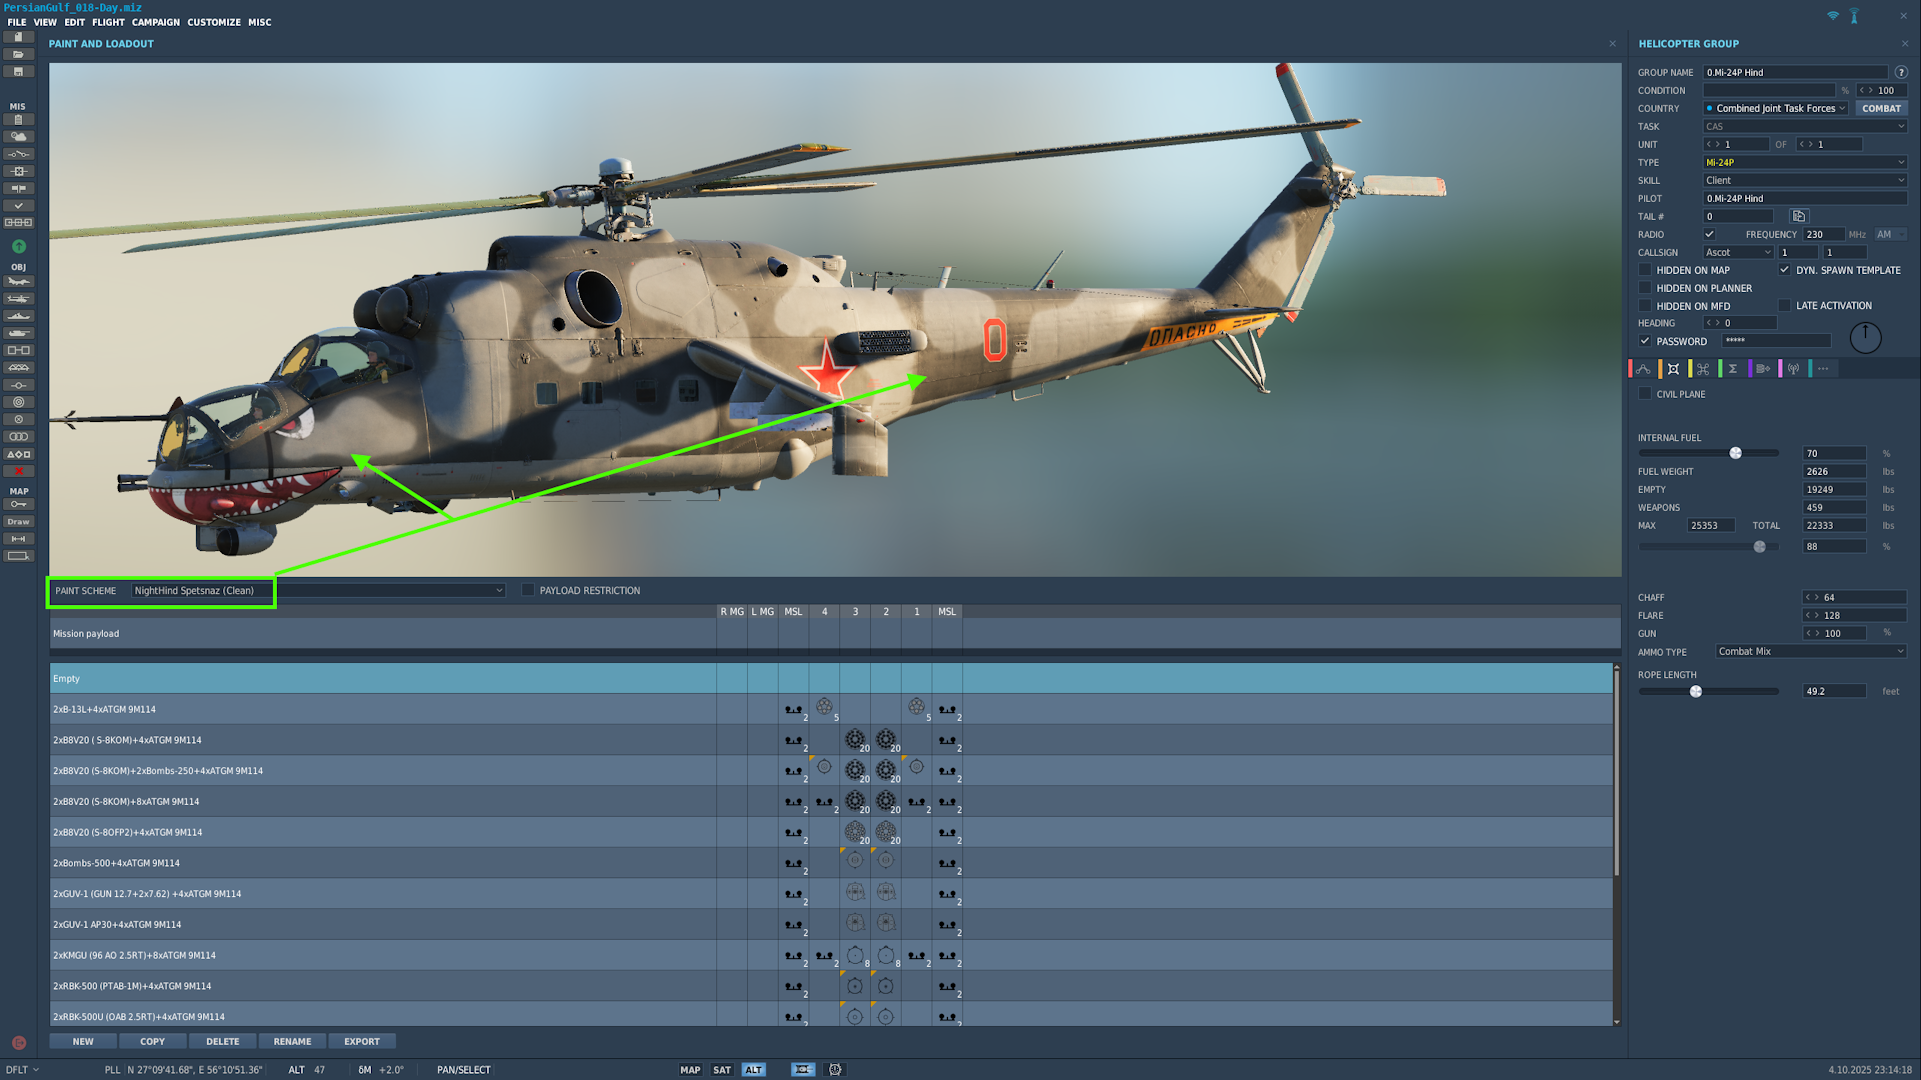Click the red X delete icon in sidebar
Viewport: 1921px width, 1080px height.
tap(18, 471)
